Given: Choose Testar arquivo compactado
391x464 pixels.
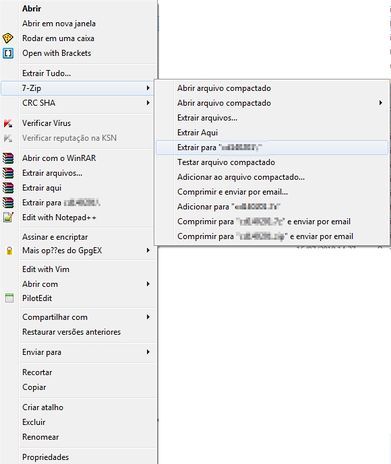Looking at the screenshot, I should tap(226, 162).
